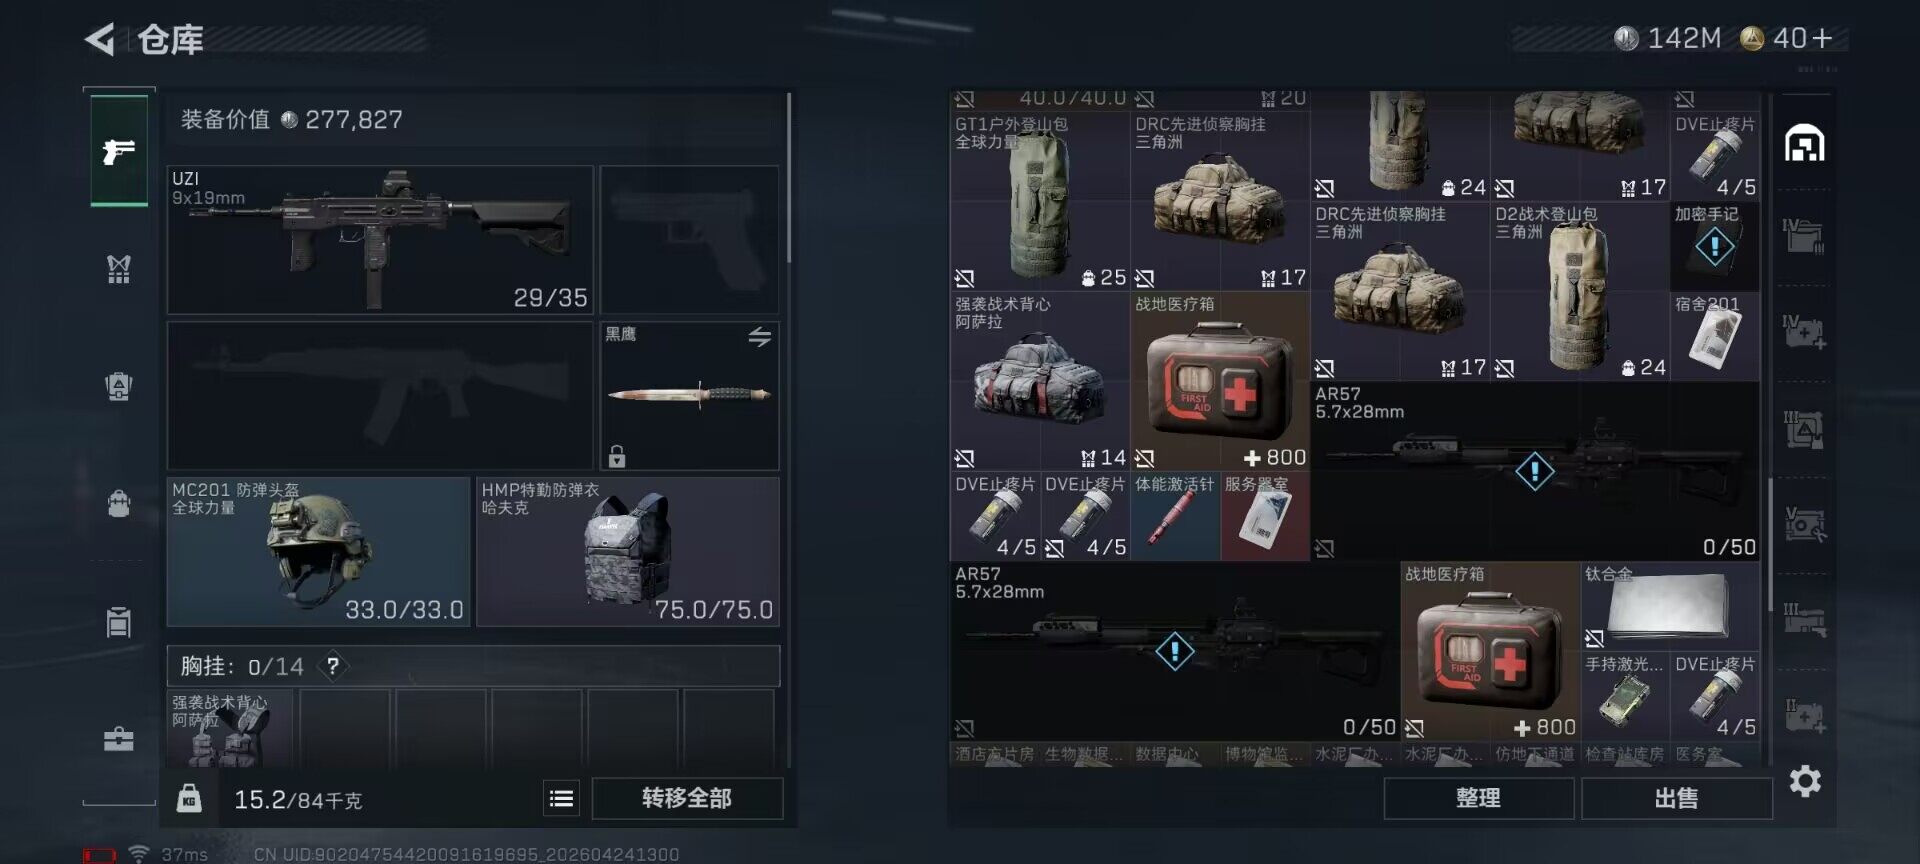The width and height of the screenshot is (1920, 864).
Task: Click the 加密手记 encrypted notes item
Action: tap(1715, 246)
